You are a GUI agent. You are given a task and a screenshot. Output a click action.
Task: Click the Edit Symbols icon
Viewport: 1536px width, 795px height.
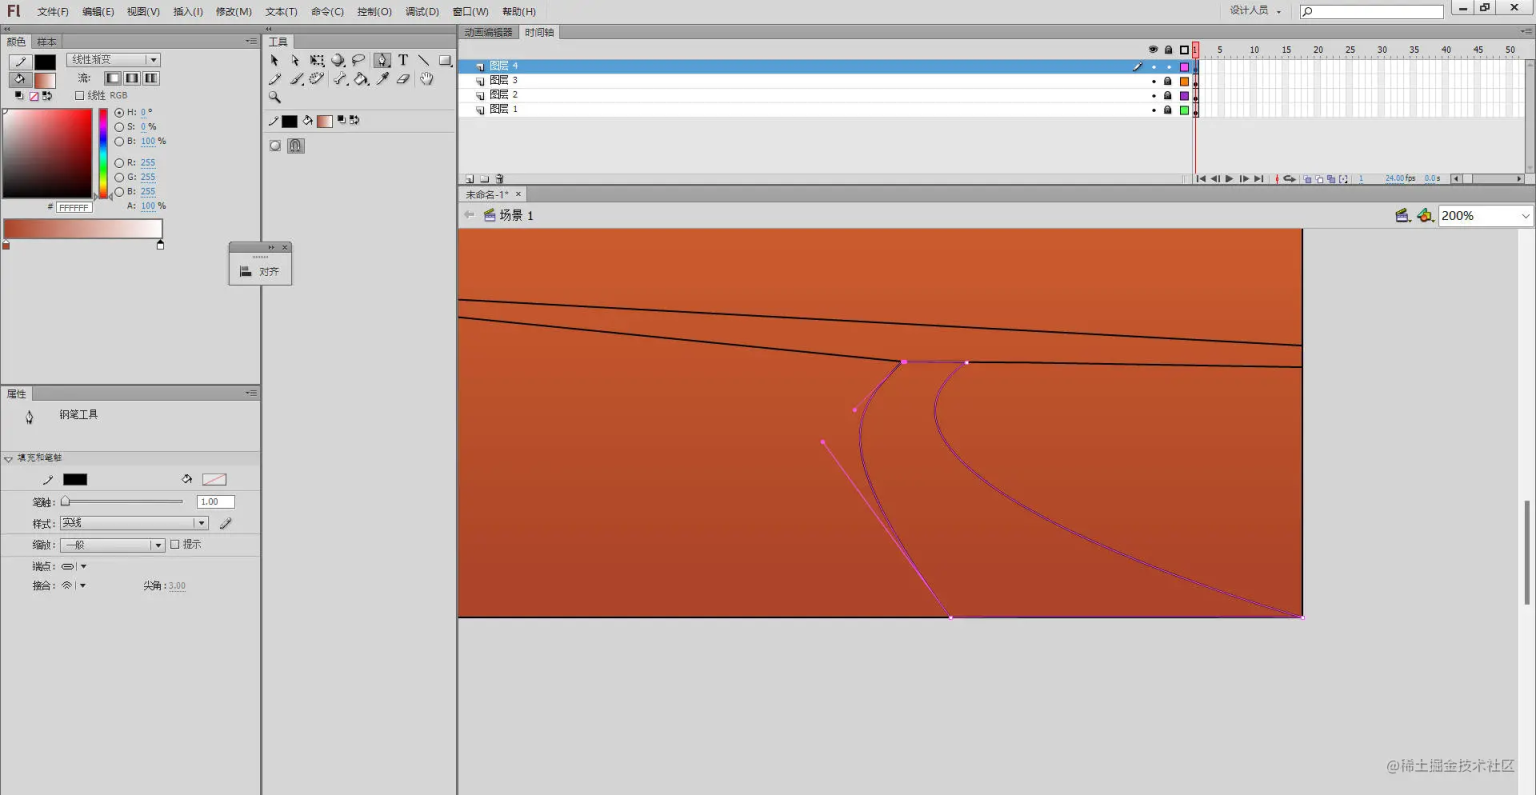[1425, 216]
